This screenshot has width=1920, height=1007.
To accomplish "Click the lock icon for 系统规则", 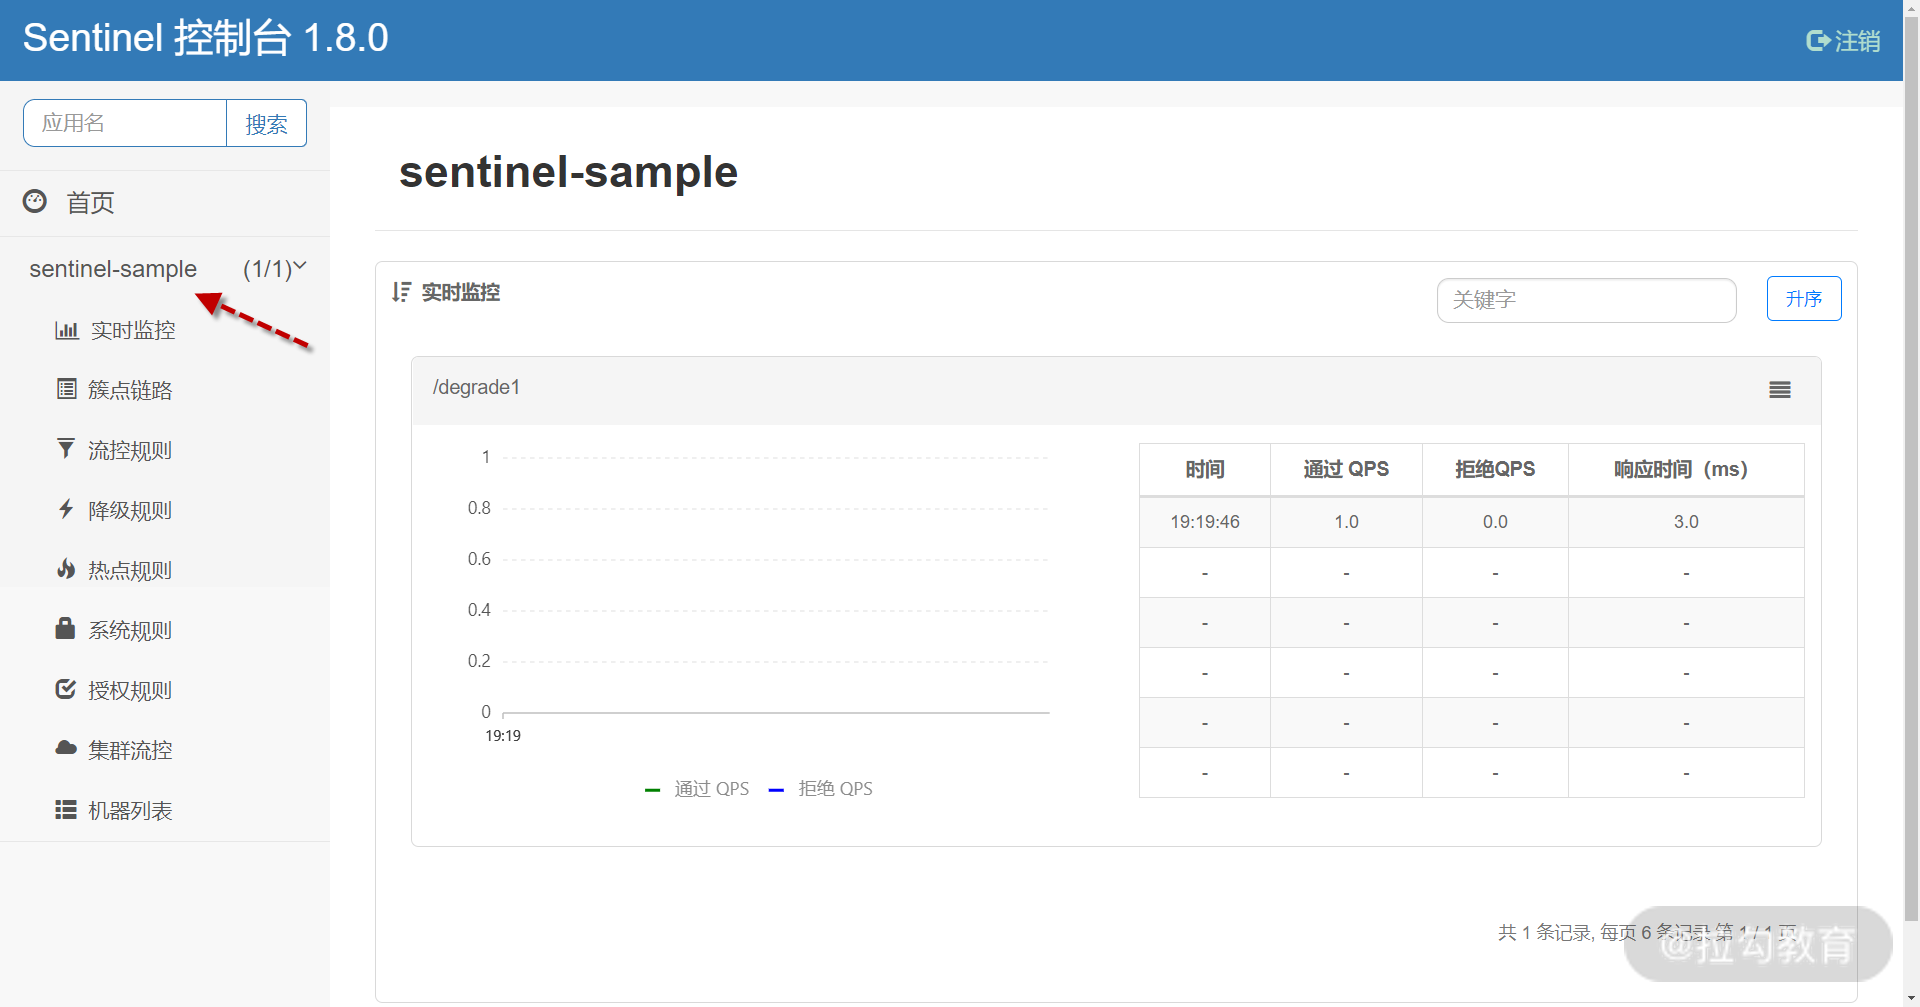I will 66,629.
